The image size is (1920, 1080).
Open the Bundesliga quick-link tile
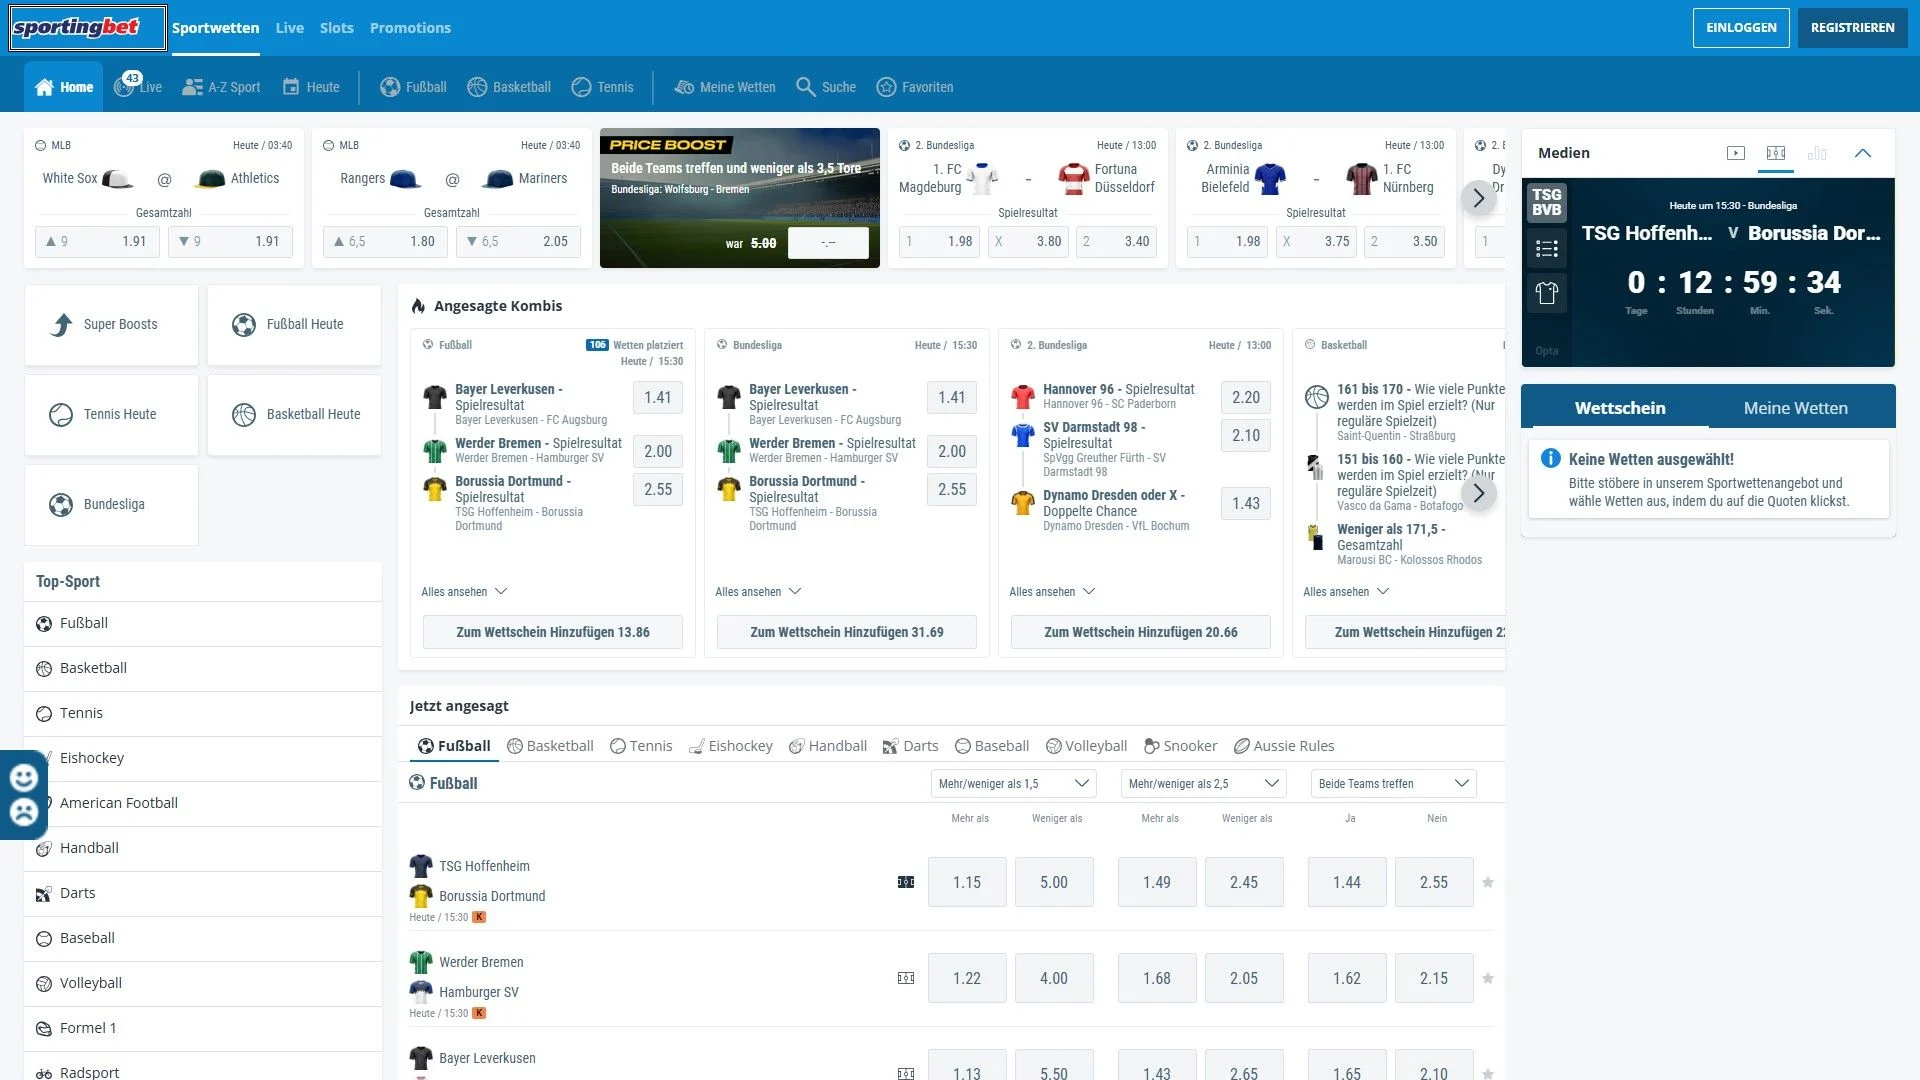pyautogui.click(x=111, y=505)
